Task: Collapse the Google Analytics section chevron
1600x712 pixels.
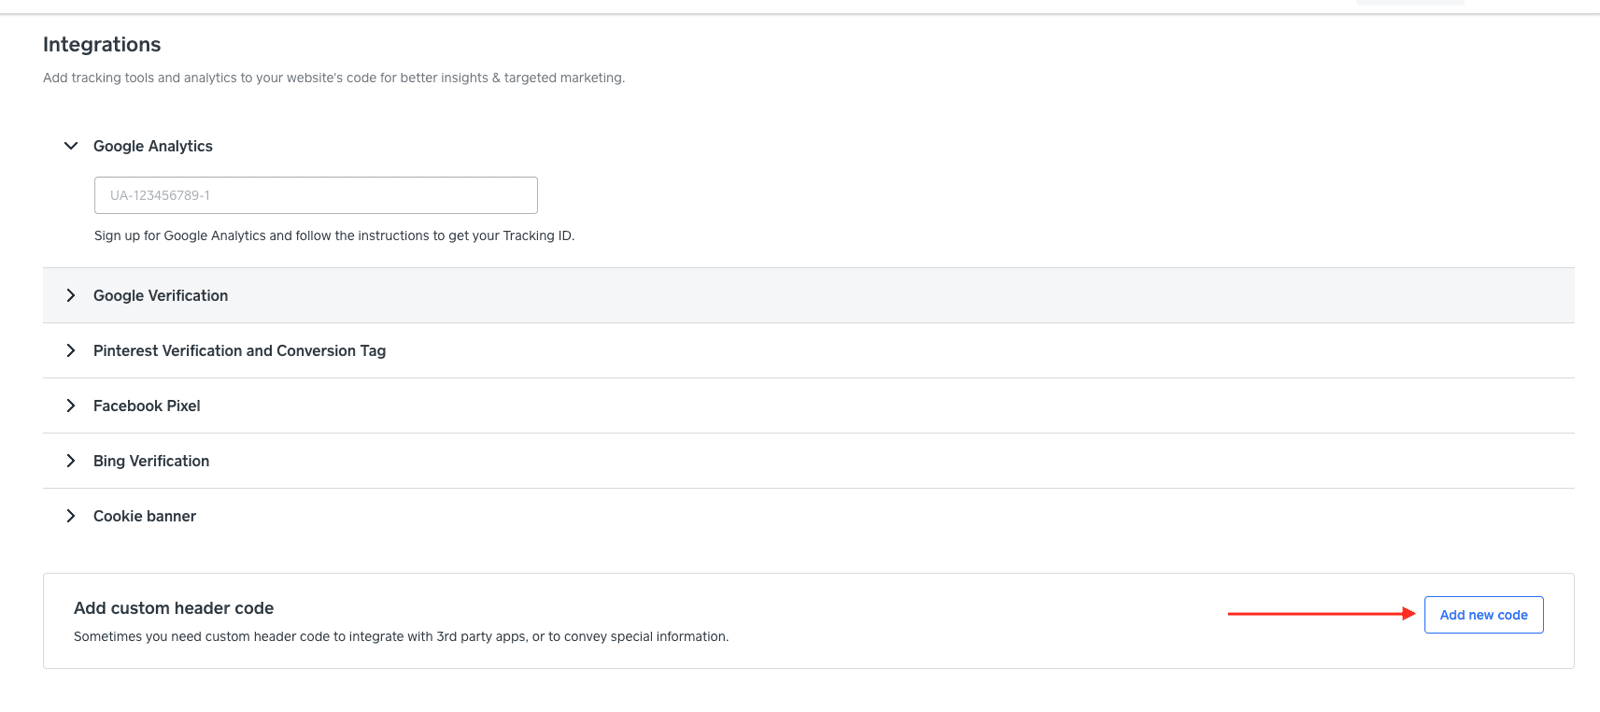Action: (71, 146)
